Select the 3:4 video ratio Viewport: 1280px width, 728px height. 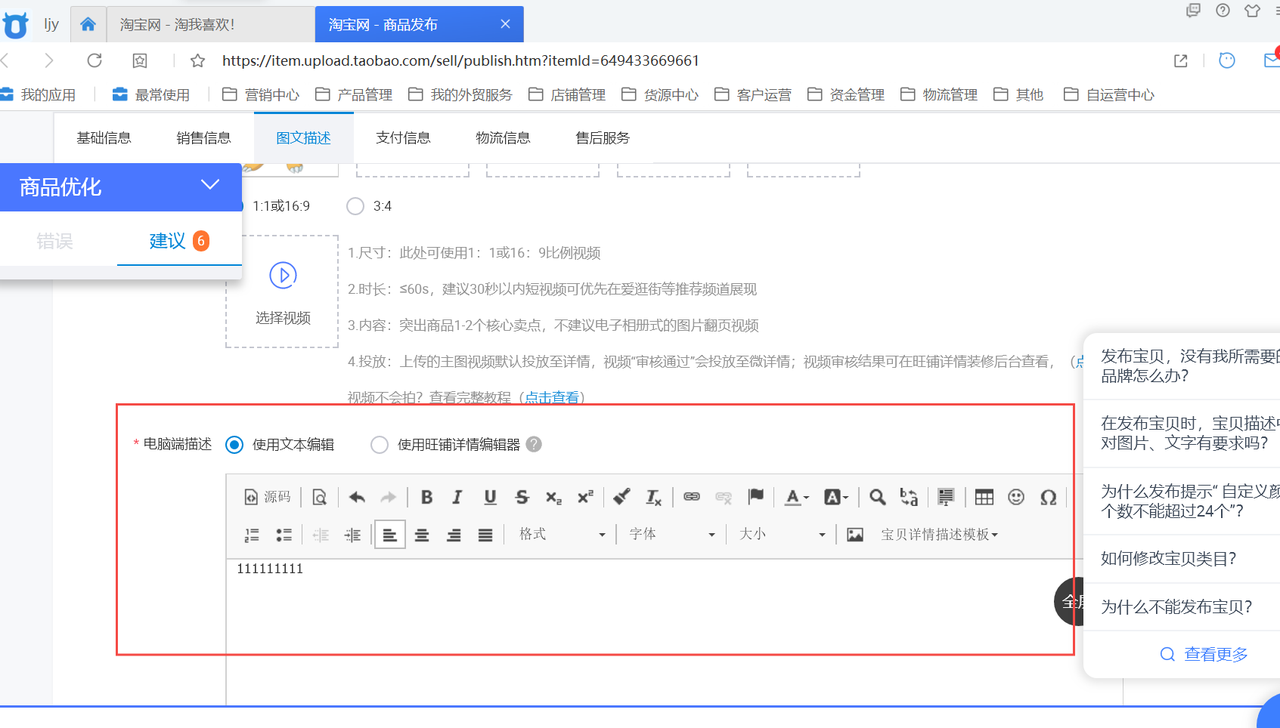pyautogui.click(x=355, y=206)
